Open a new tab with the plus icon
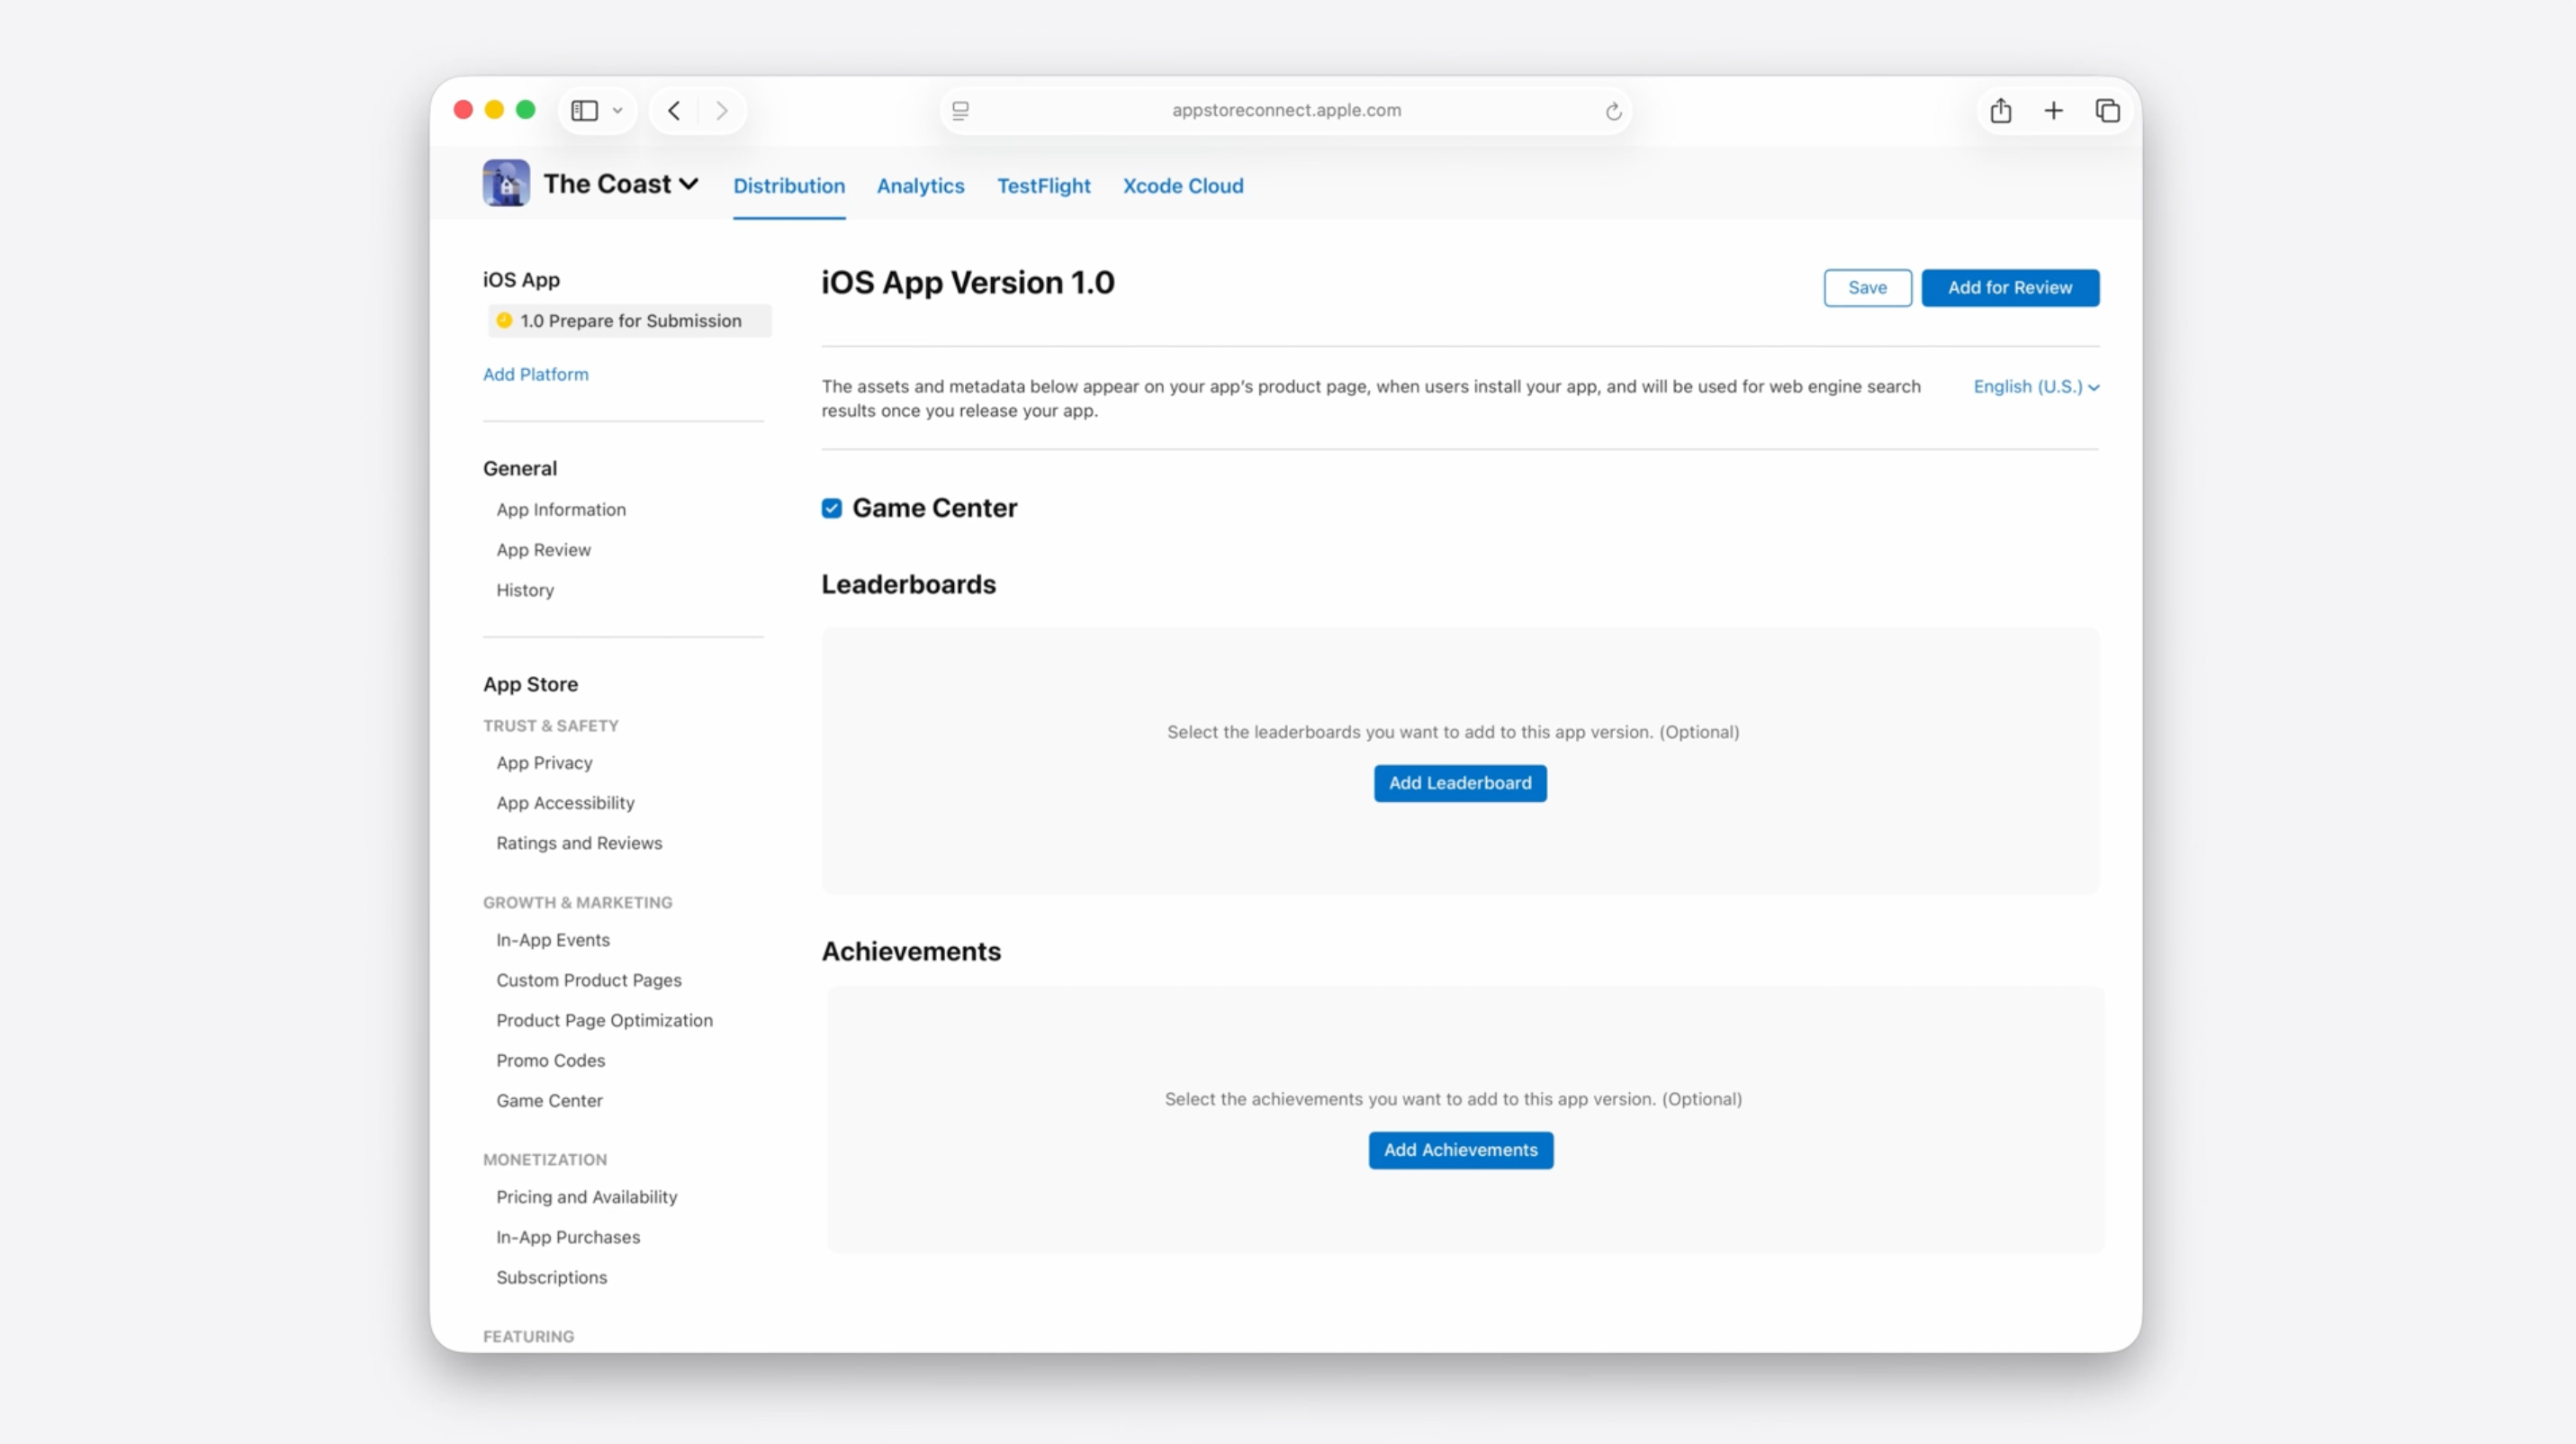Image resolution: width=2576 pixels, height=1444 pixels. click(x=2053, y=110)
